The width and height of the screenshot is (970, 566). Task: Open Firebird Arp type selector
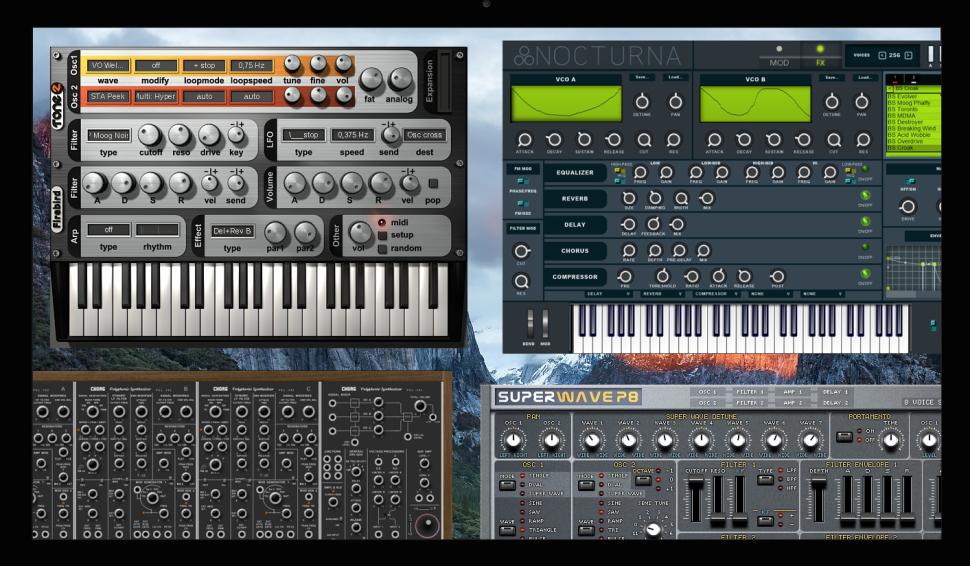(108, 229)
